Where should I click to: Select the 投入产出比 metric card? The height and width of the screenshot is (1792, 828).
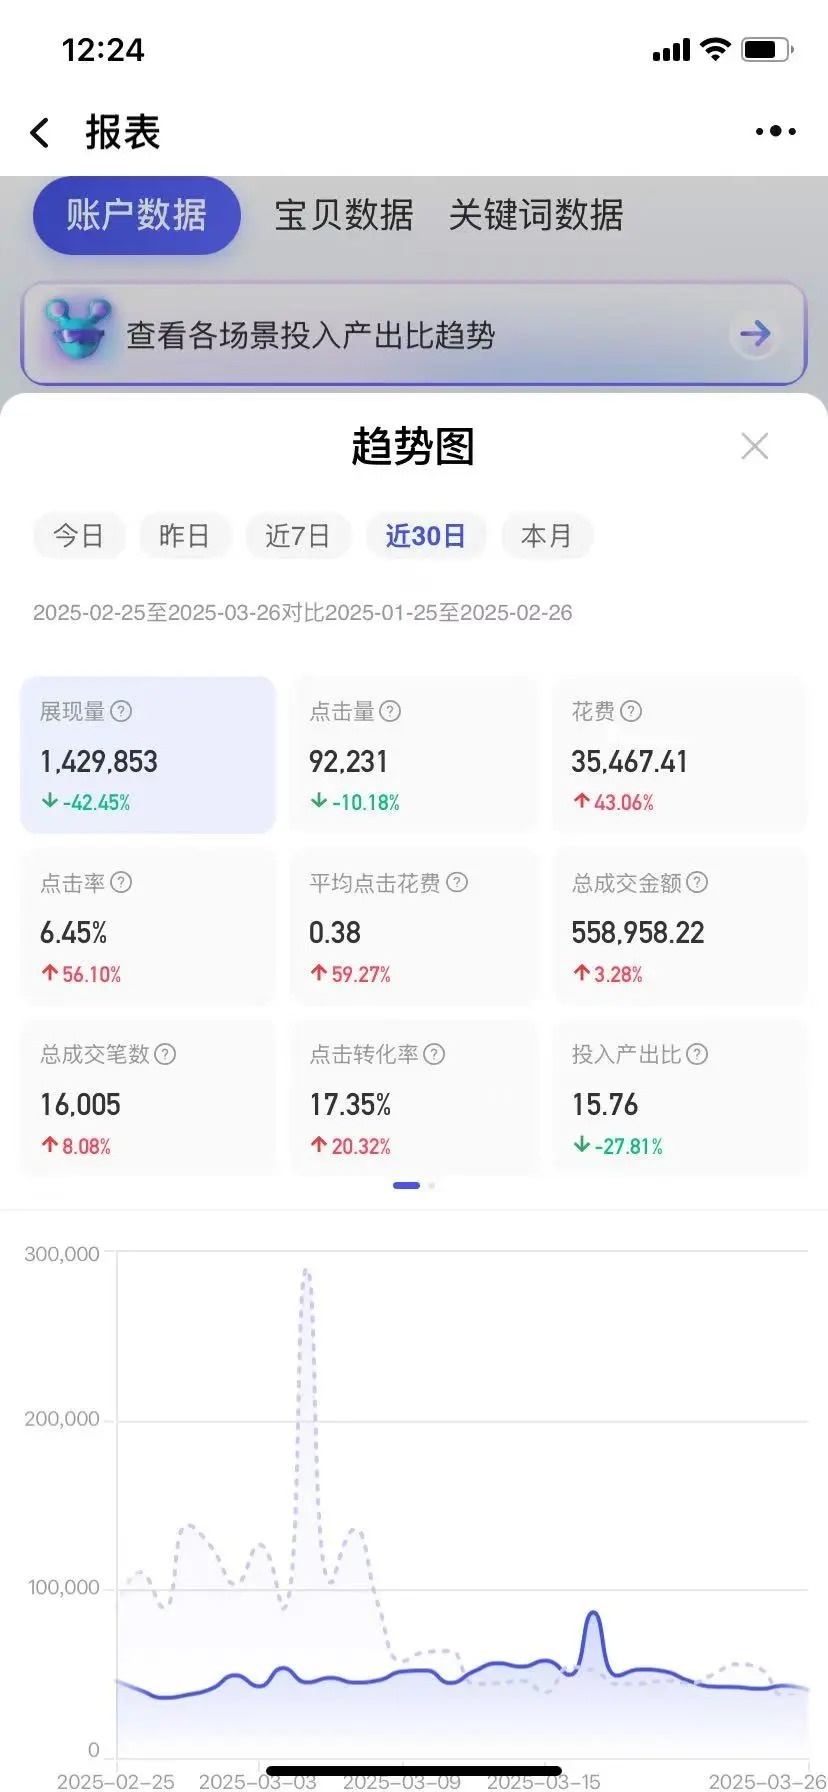680,1098
